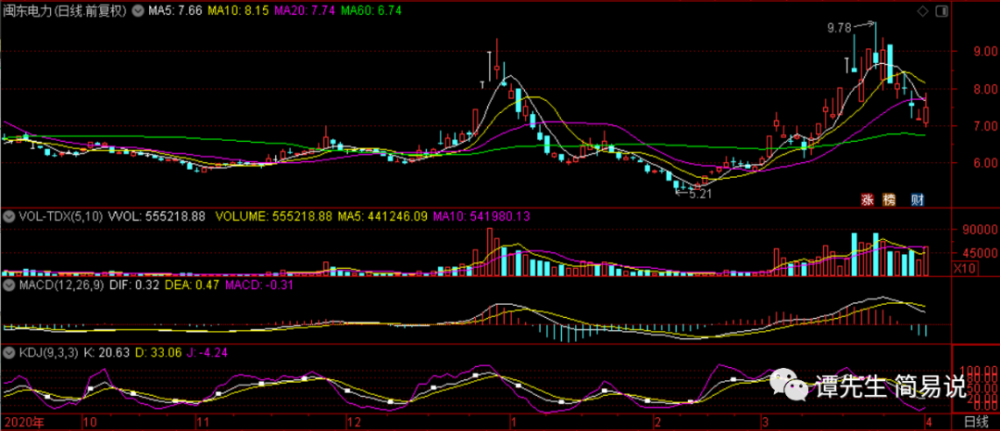
Task: Click the 9.78 high price annotation
Action: [839, 27]
